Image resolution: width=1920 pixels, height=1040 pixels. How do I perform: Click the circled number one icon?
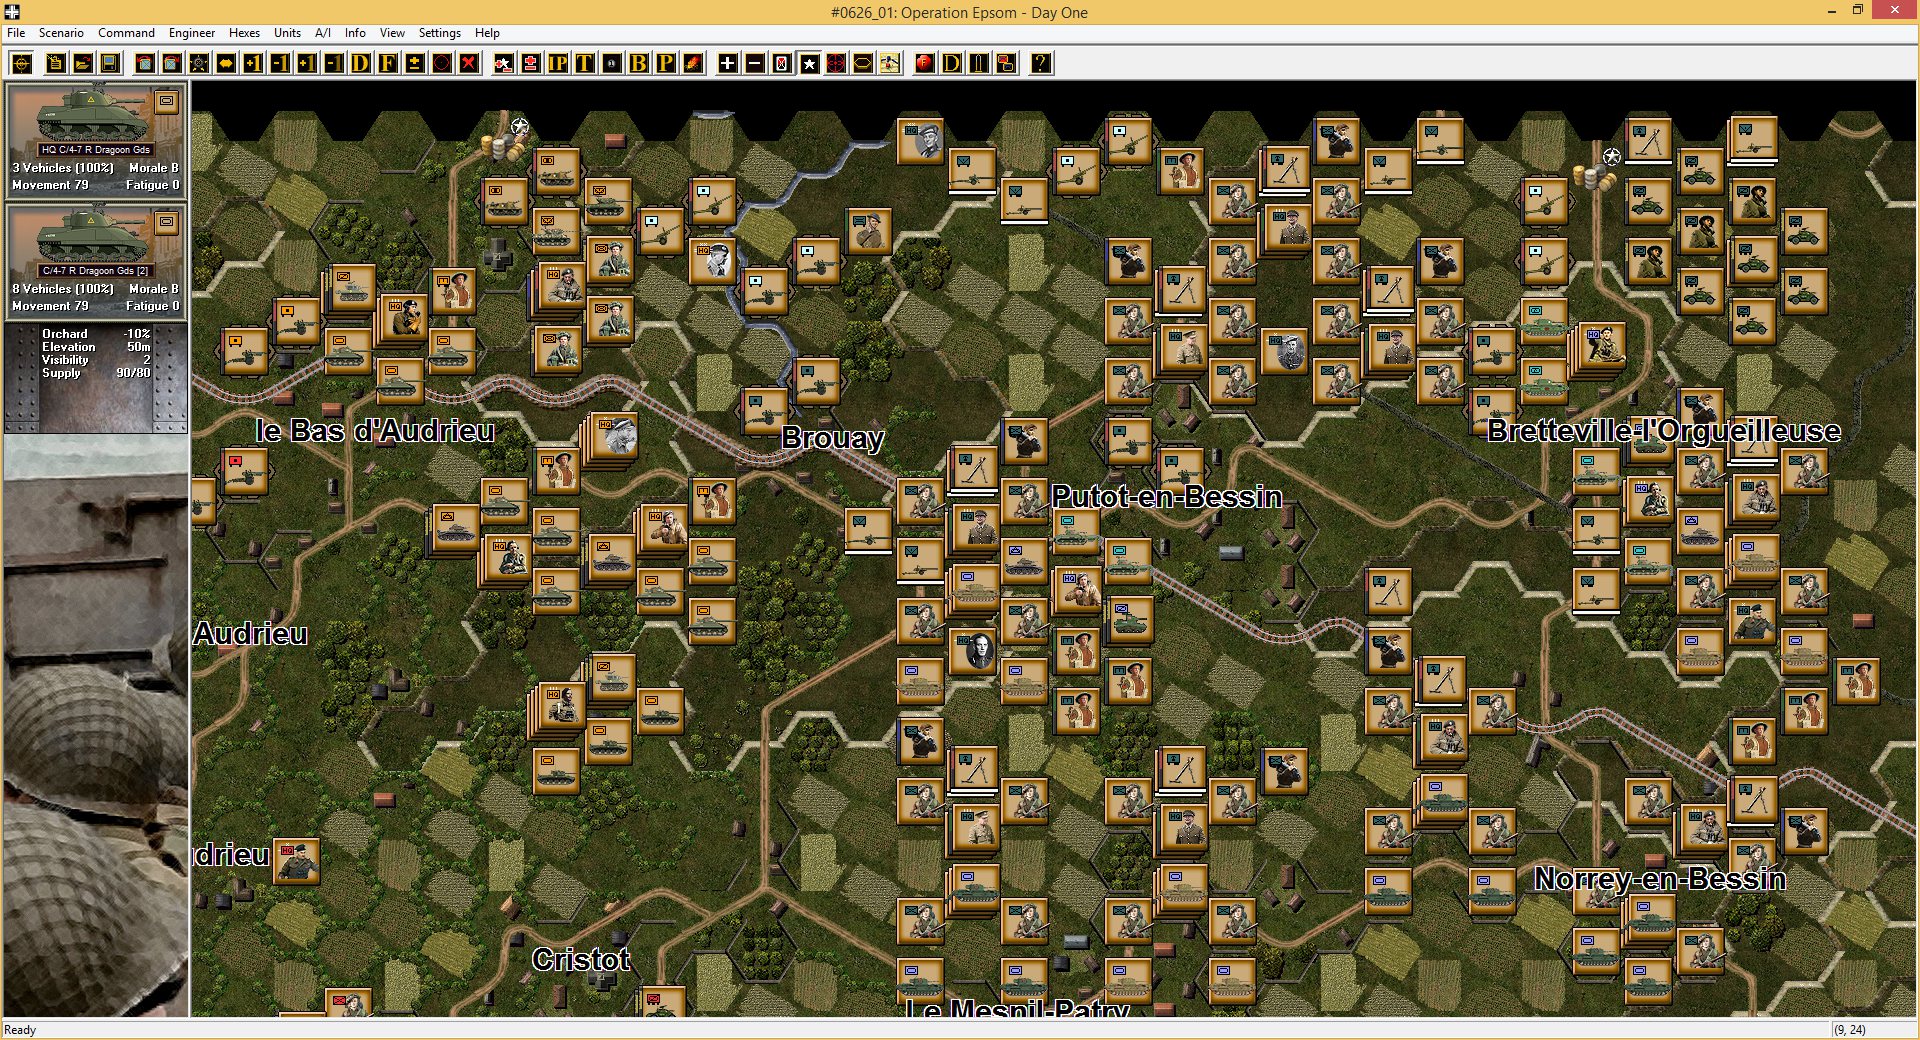tap(611, 64)
